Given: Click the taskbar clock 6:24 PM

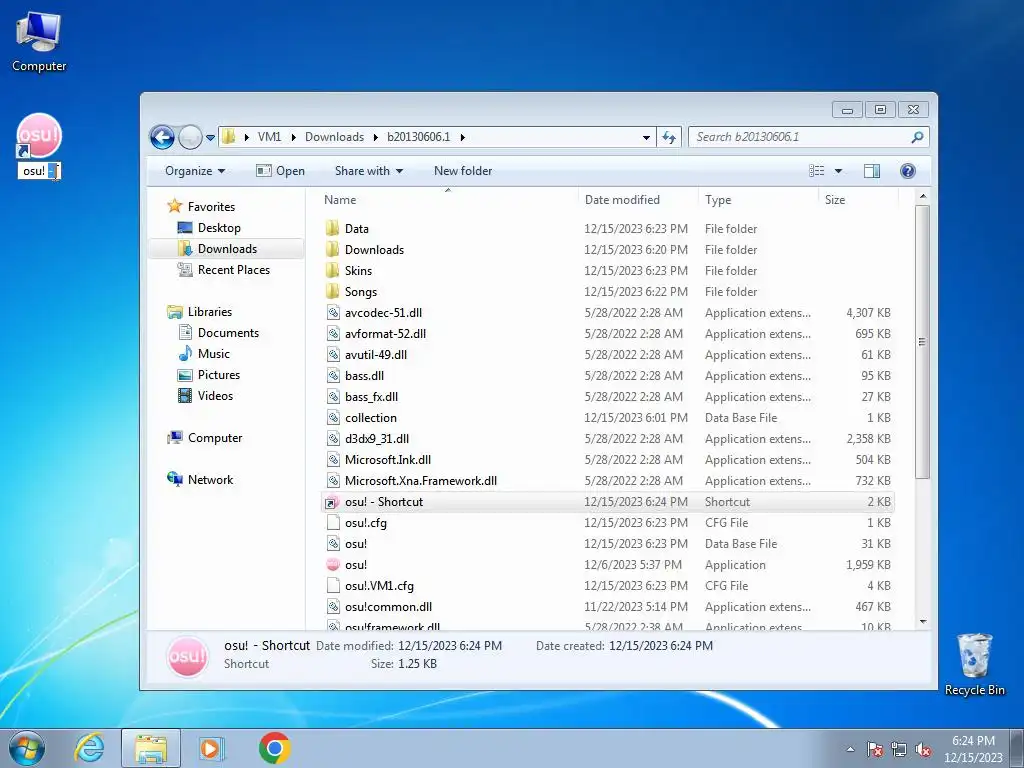Looking at the screenshot, I should coord(973,749).
